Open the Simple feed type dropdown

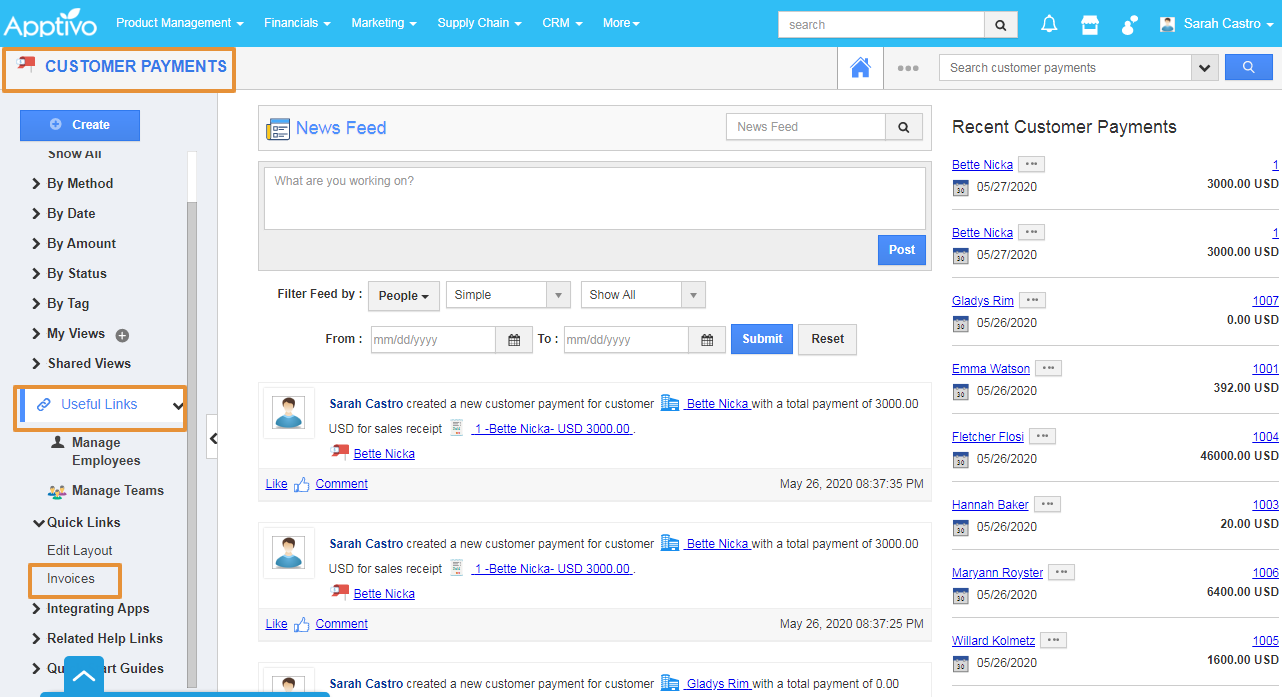(508, 295)
